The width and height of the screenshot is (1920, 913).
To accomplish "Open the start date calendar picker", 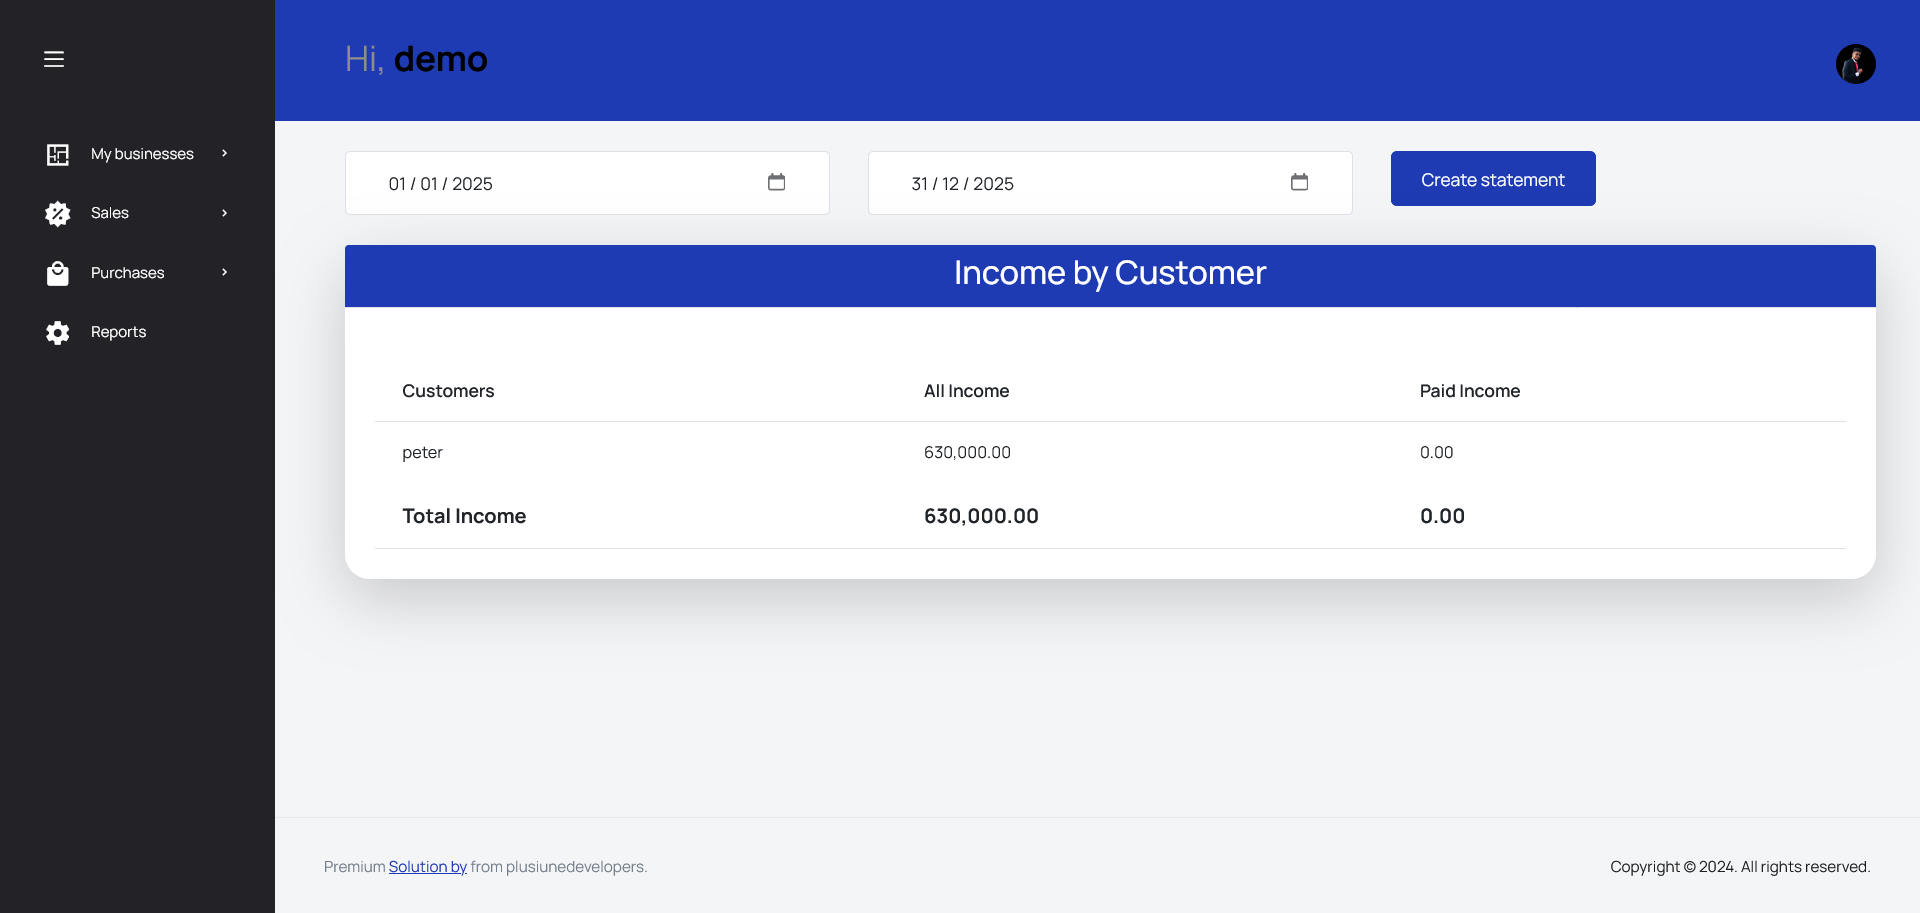I will [x=777, y=183].
